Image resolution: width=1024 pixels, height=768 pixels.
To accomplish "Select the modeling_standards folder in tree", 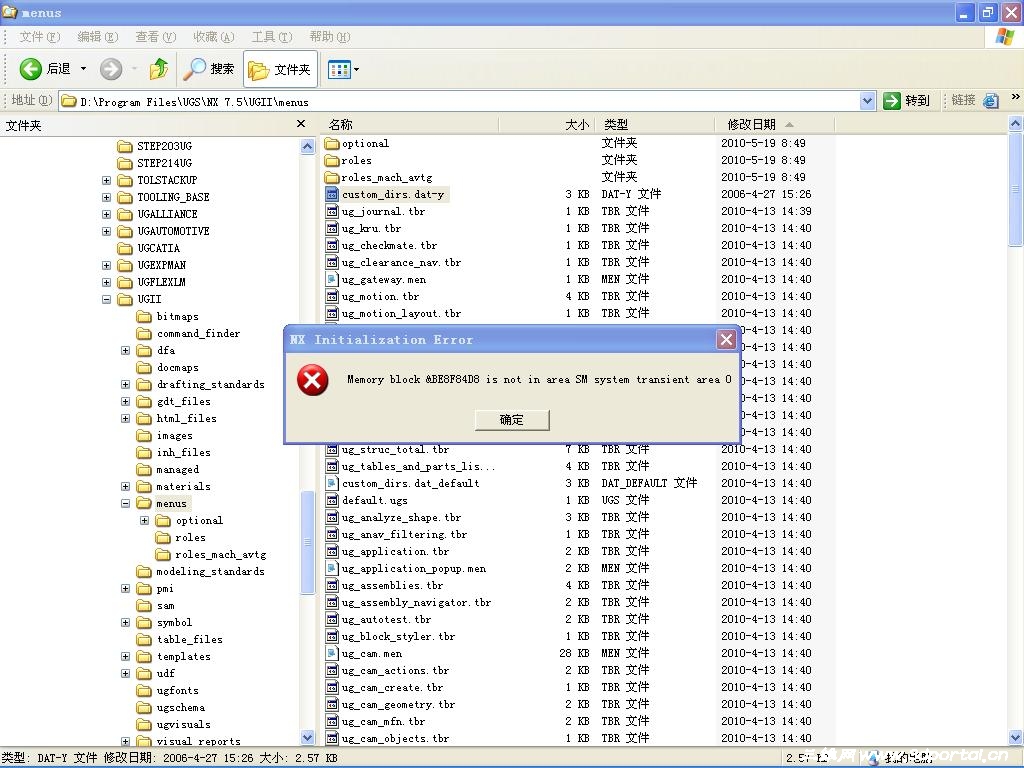I will point(210,571).
